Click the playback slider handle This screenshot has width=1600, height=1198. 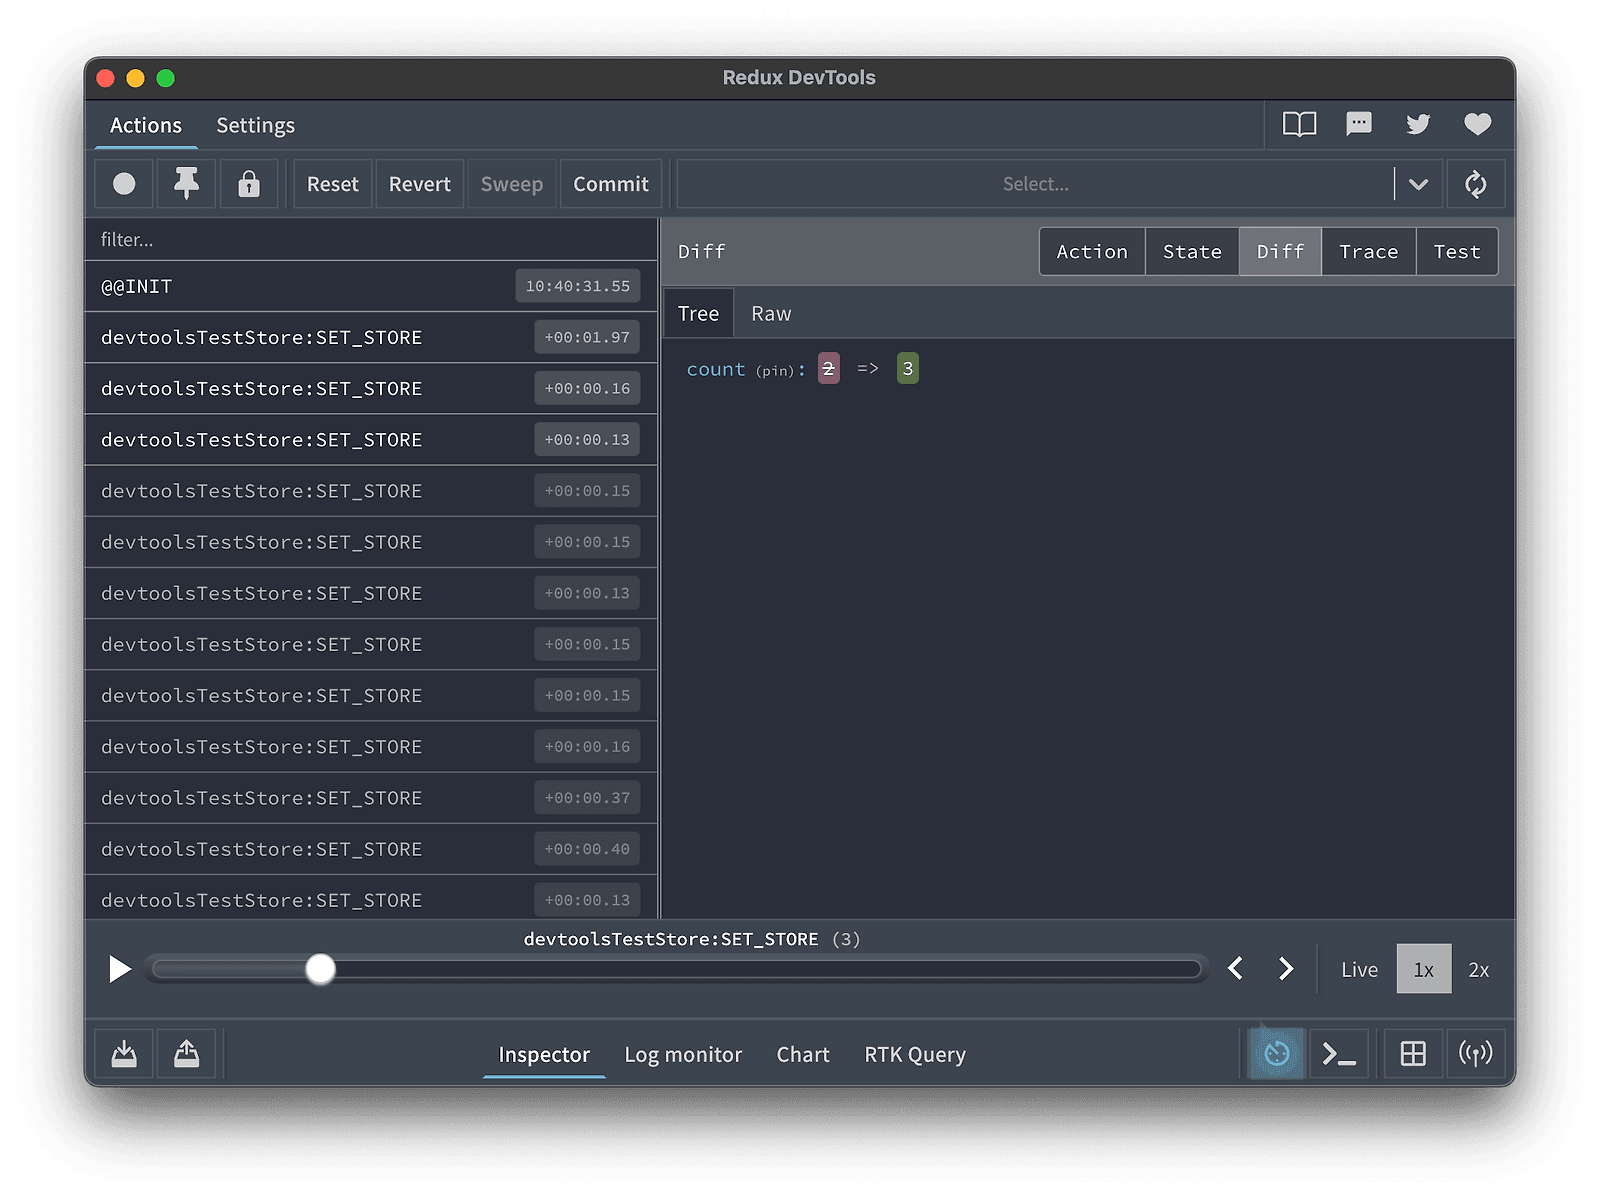tap(320, 969)
